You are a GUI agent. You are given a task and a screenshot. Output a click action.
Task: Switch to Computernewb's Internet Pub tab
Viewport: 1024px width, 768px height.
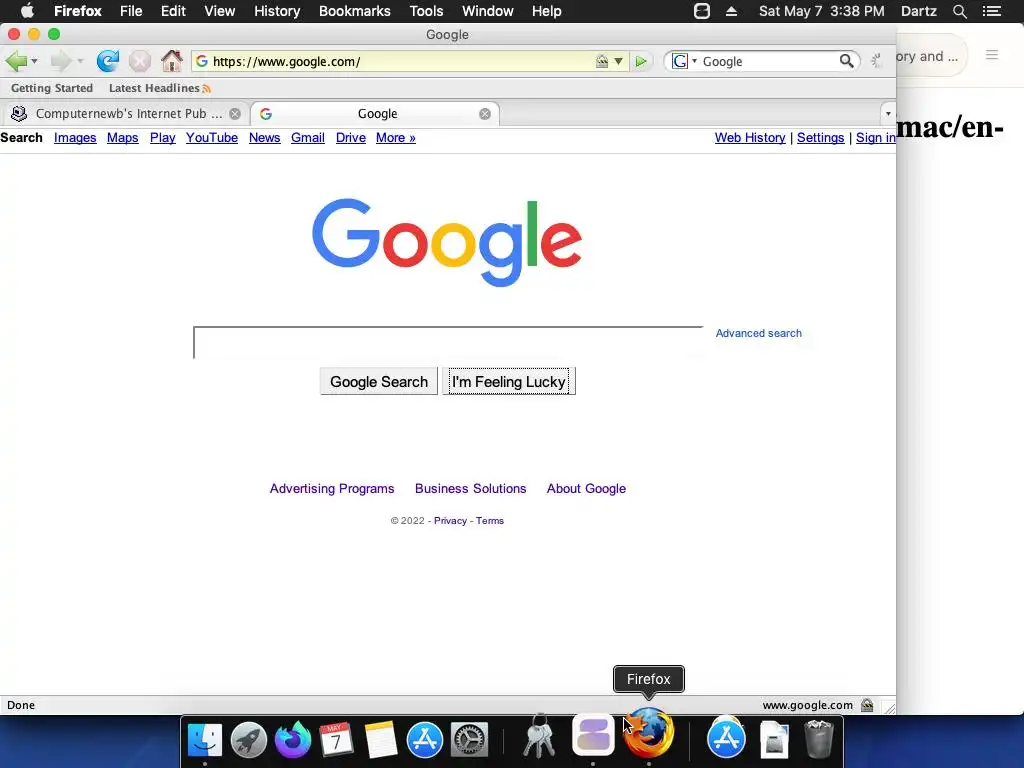click(x=124, y=114)
